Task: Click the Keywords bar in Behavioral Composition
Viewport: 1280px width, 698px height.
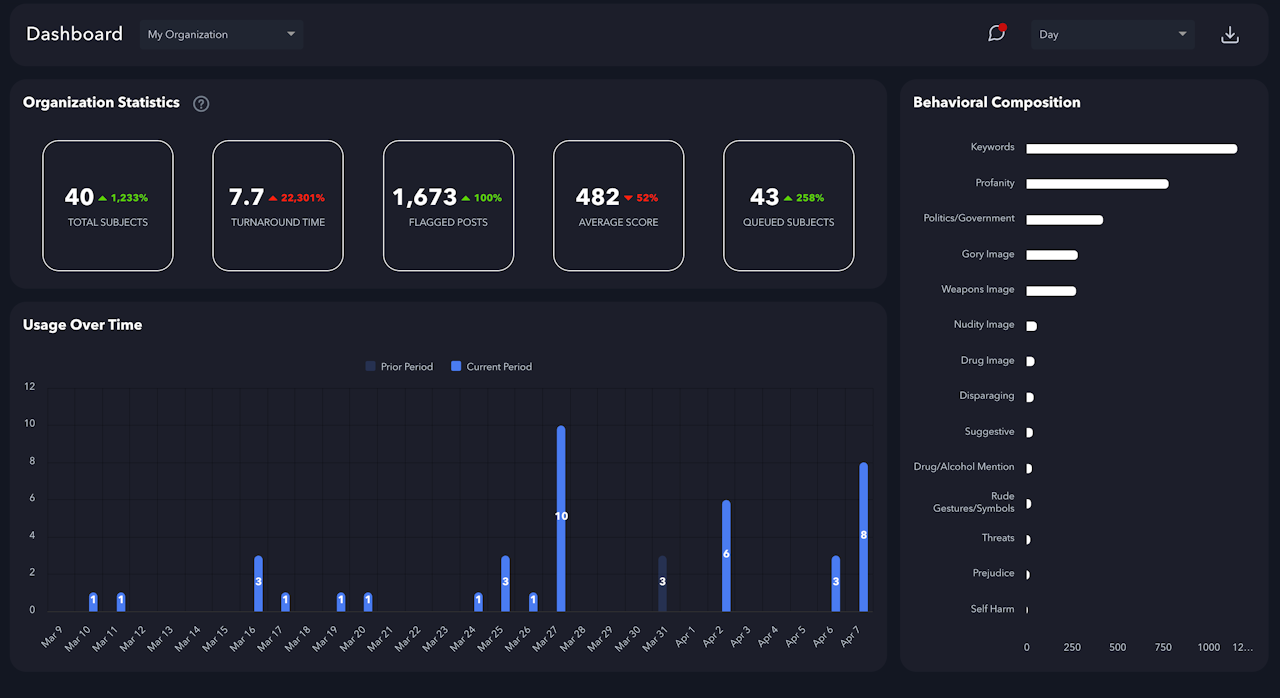Action: pyautogui.click(x=1131, y=149)
